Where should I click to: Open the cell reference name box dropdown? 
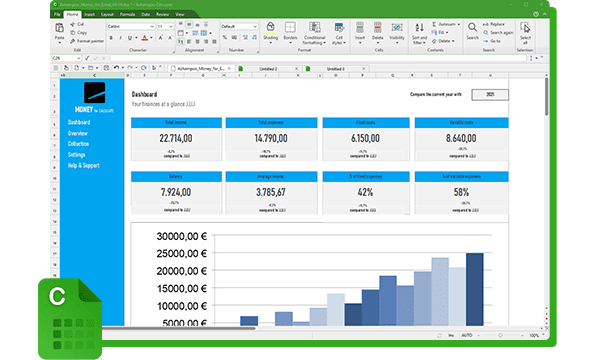pyautogui.click(x=78, y=58)
